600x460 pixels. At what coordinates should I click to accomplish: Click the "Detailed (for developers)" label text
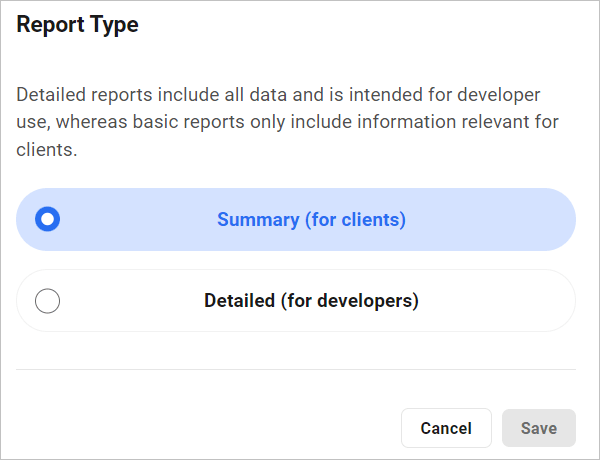(x=311, y=300)
